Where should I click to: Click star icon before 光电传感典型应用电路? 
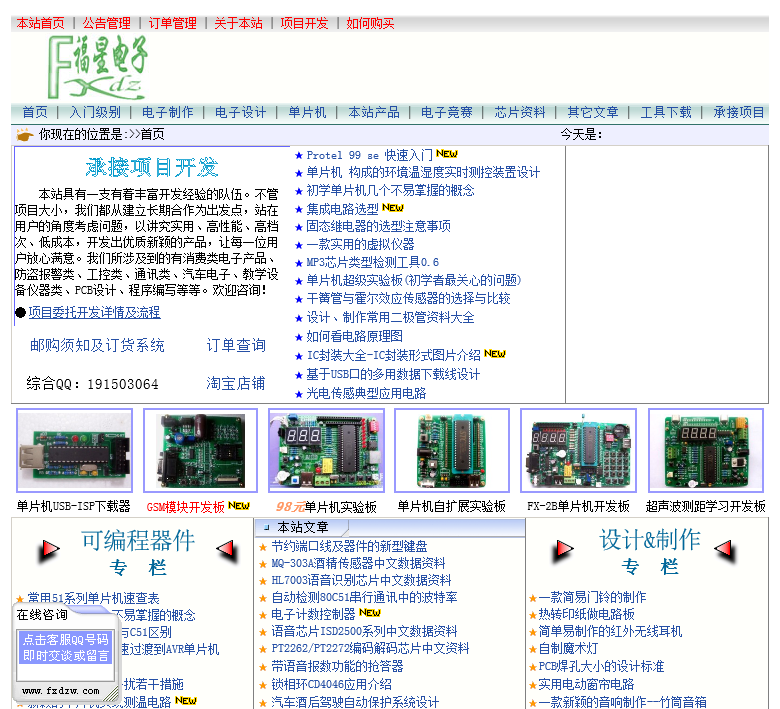[298, 395]
